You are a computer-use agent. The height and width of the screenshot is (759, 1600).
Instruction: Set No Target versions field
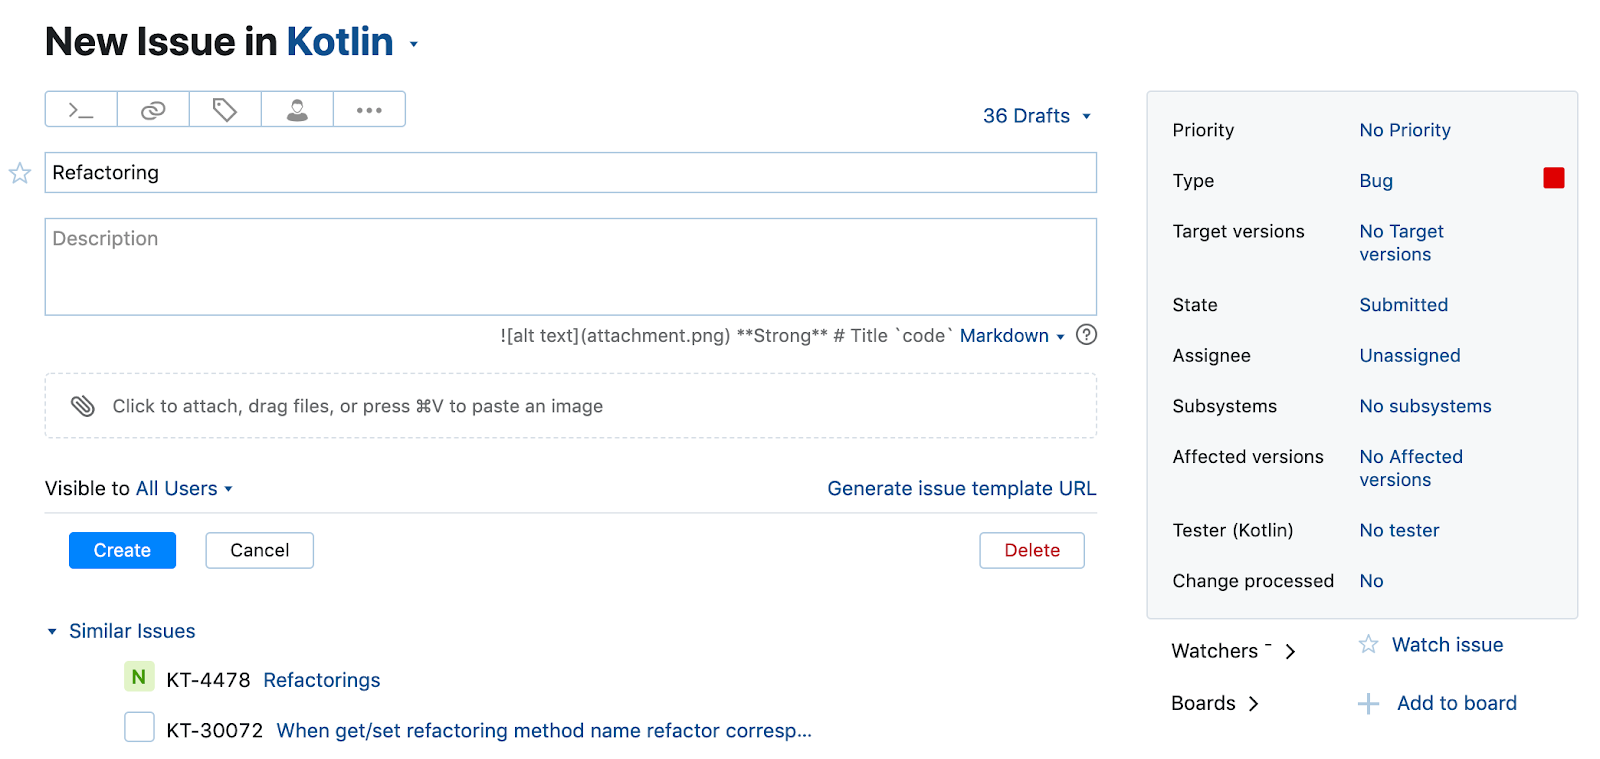pyautogui.click(x=1401, y=243)
